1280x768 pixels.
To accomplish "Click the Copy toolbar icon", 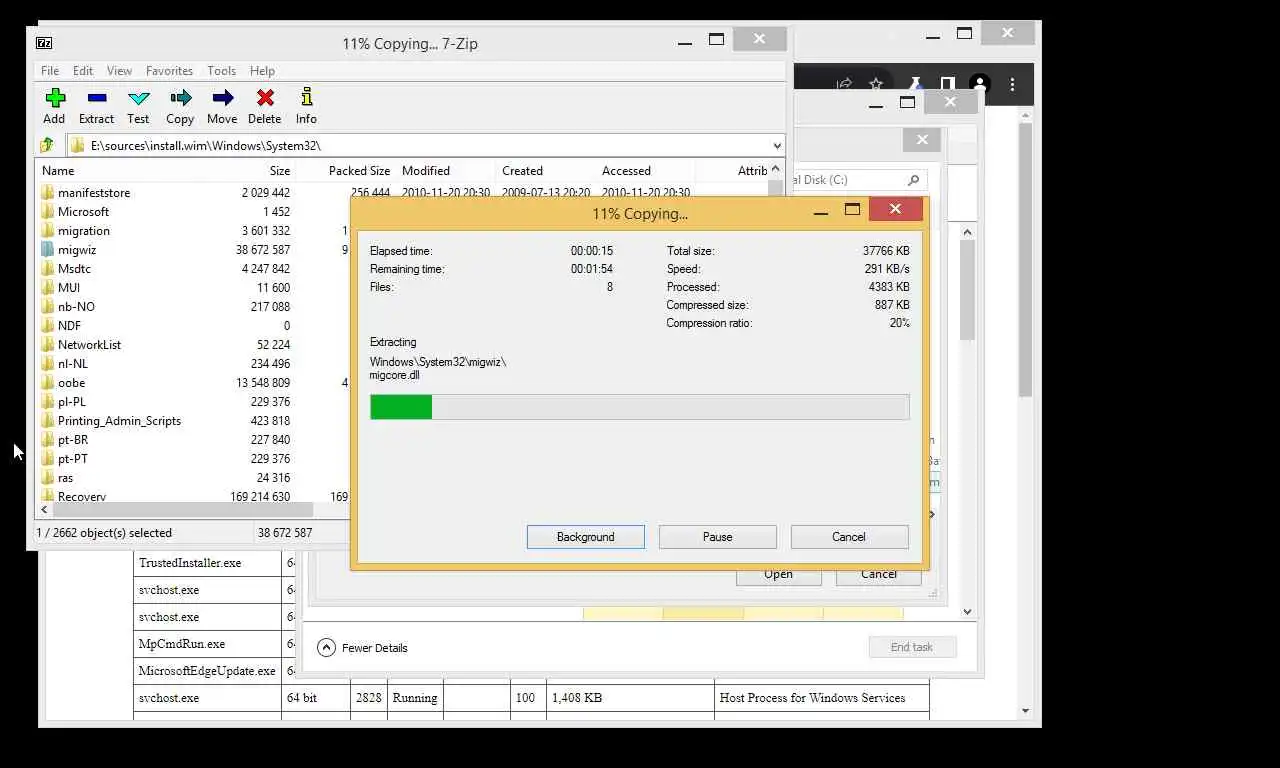I will pos(181,98).
